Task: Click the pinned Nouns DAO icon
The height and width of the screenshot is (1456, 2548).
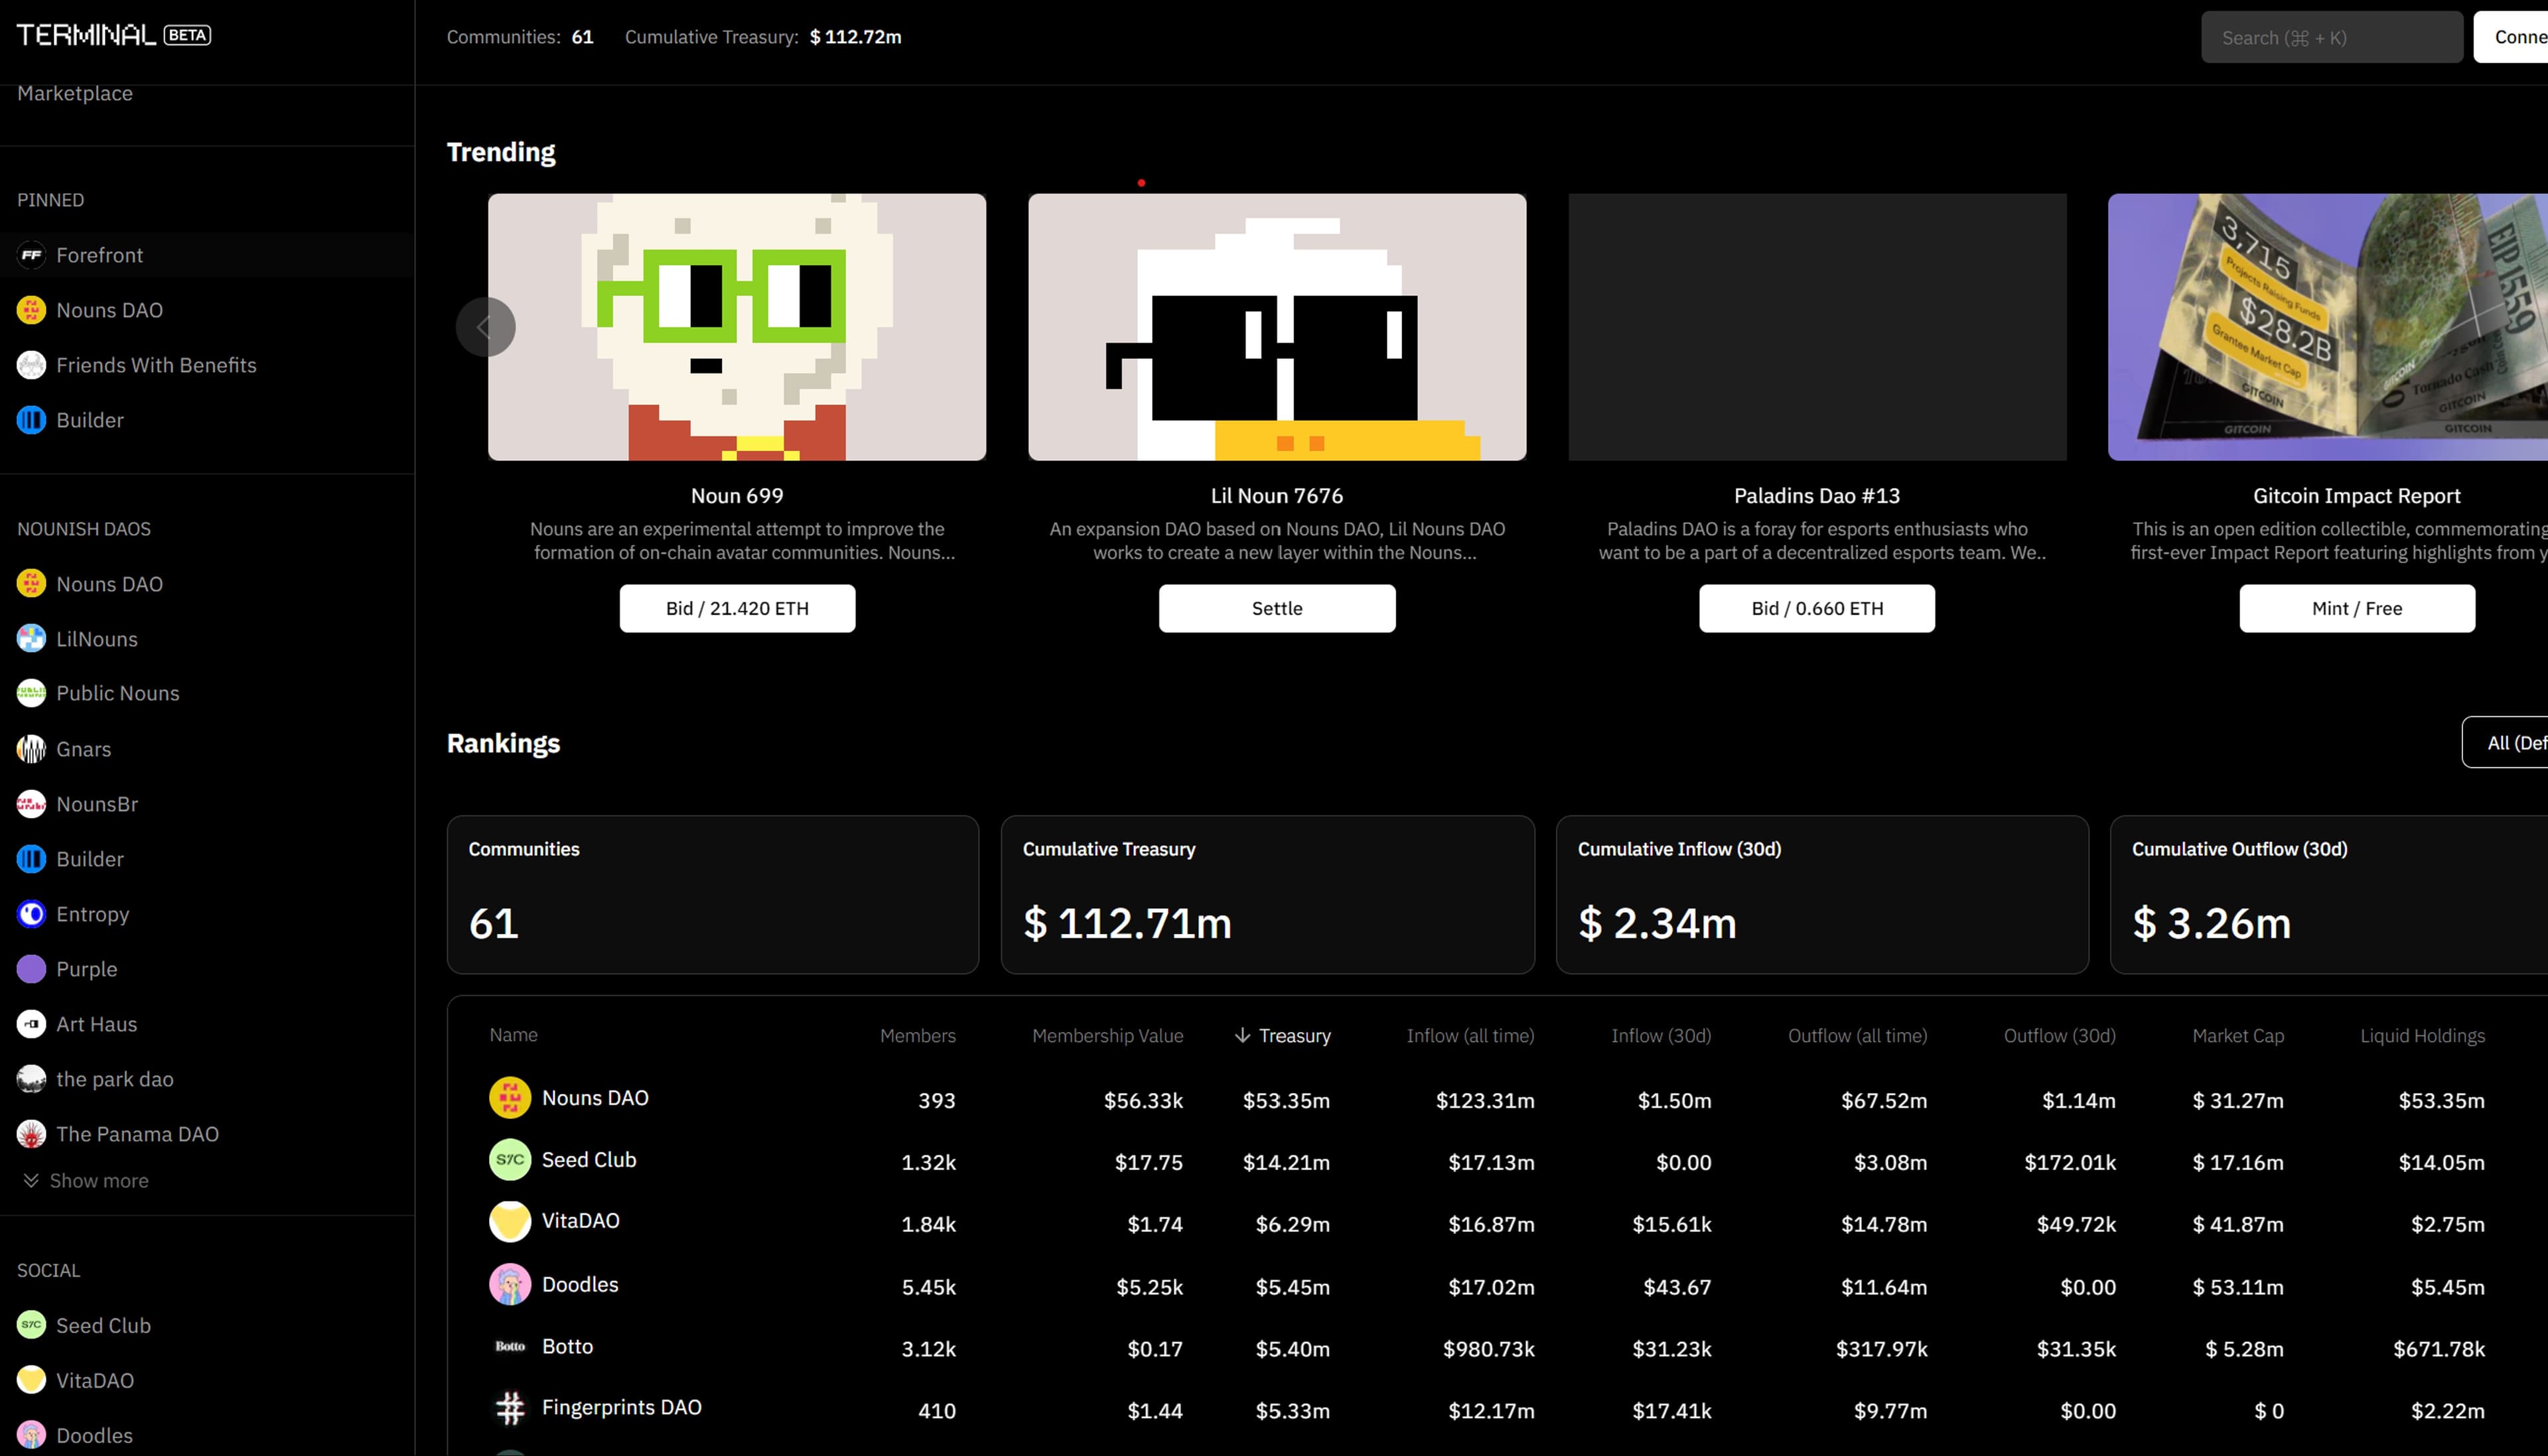Action: [x=31, y=310]
